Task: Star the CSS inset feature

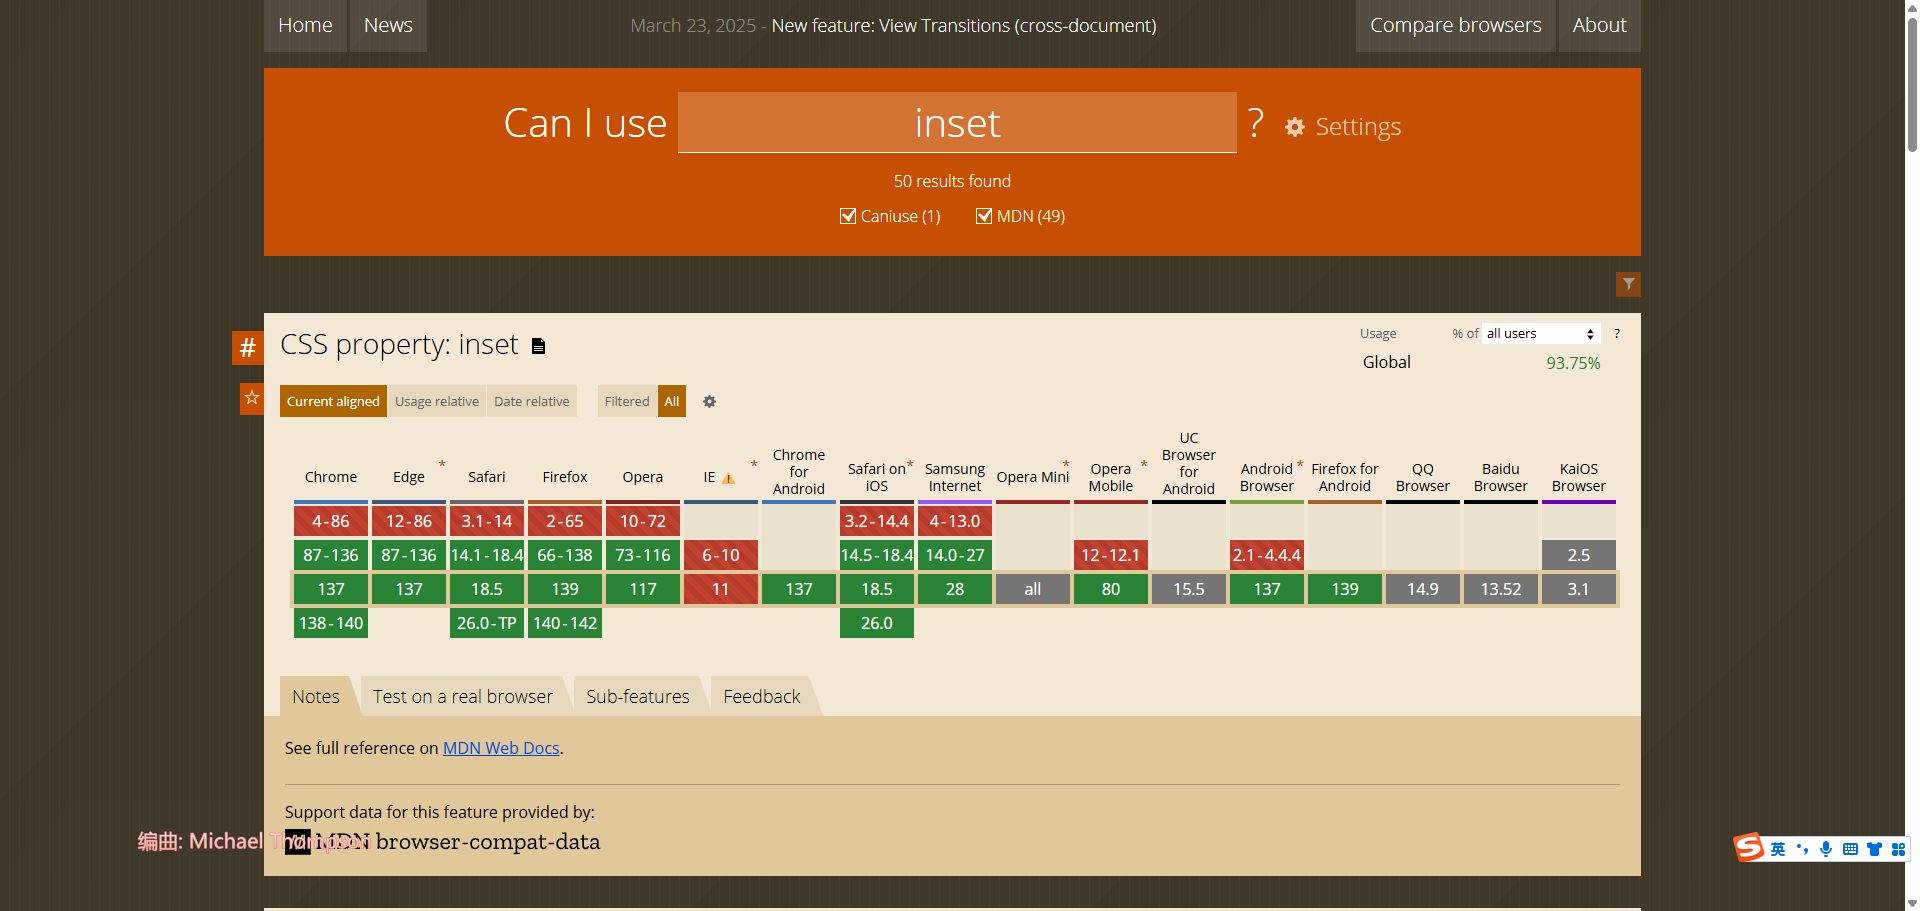Action: click(x=251, y=398)
